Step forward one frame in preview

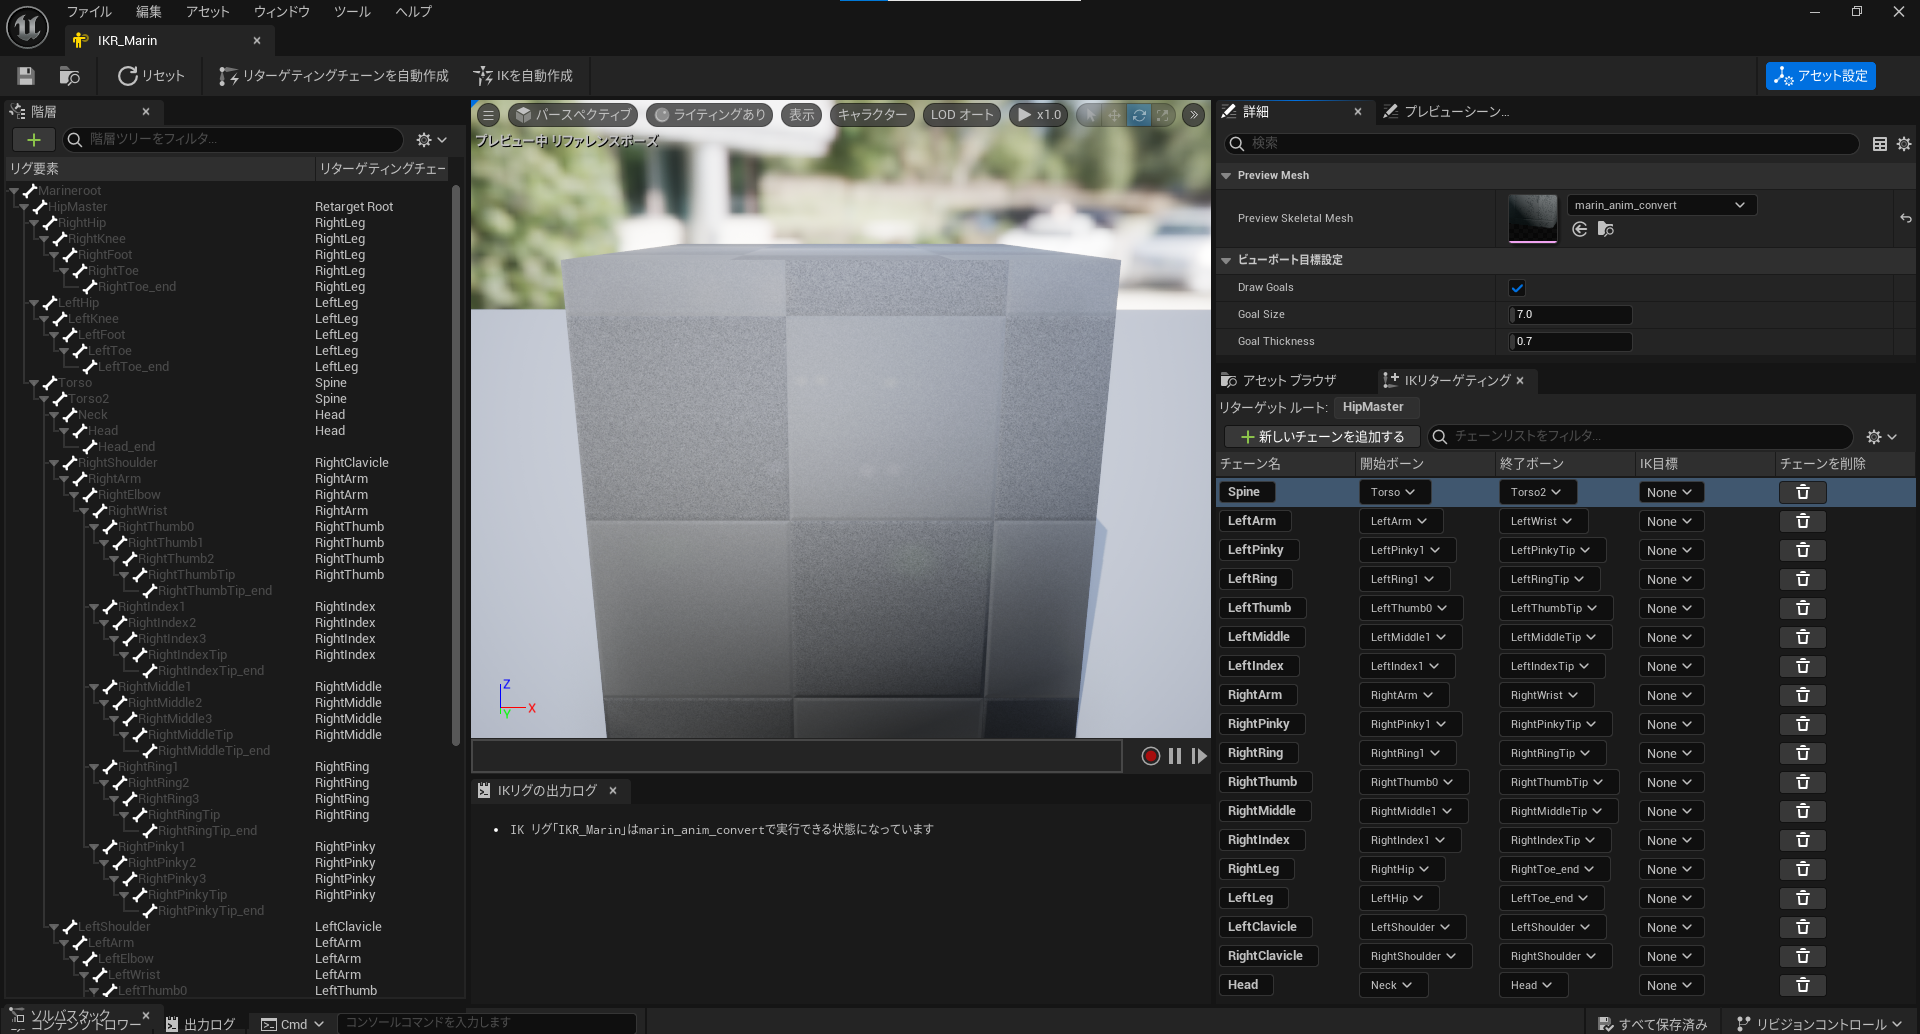coord(1198,756)
